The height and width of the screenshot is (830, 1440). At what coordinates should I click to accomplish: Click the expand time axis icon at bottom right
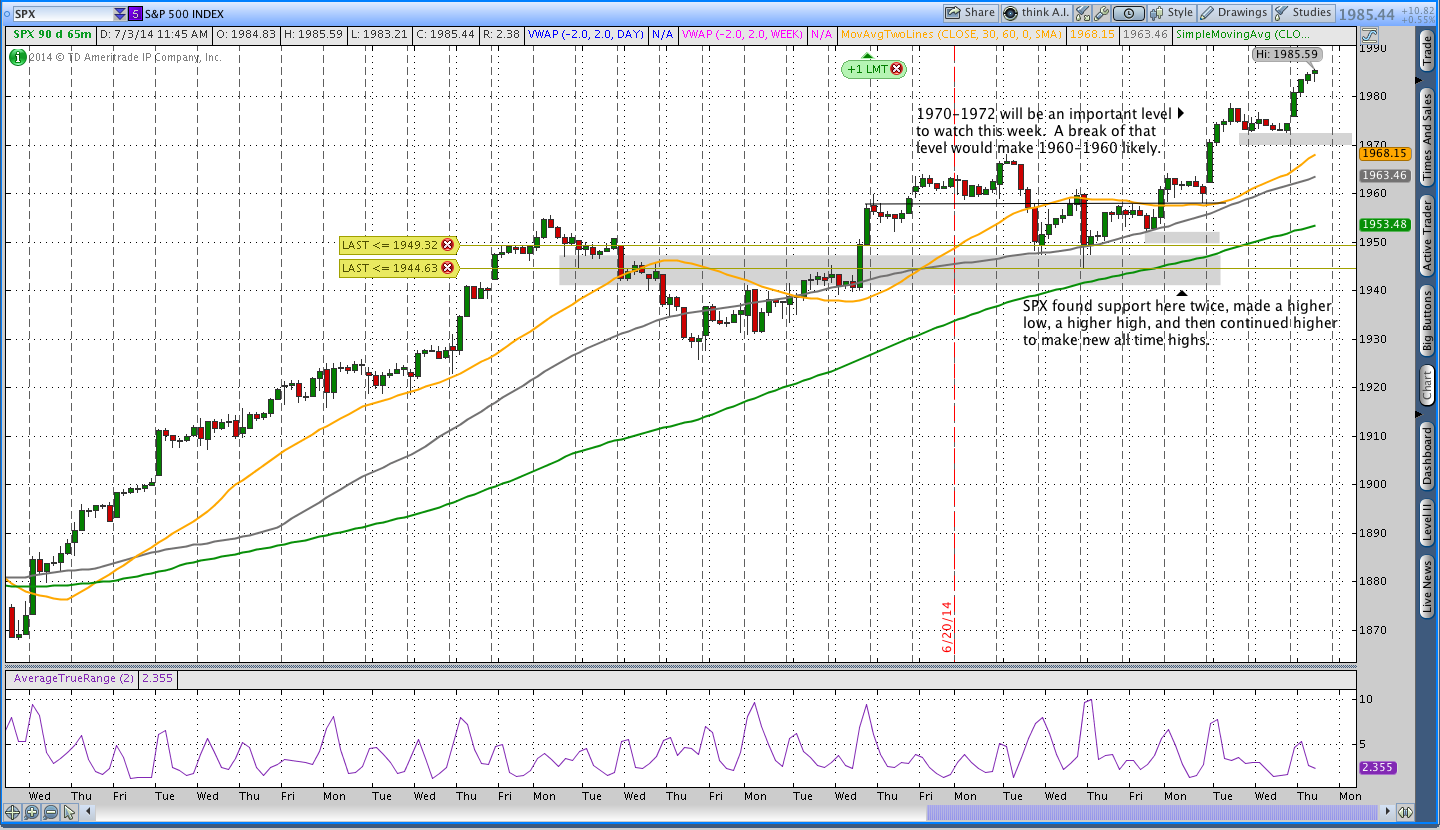[x=1405, y=812]
